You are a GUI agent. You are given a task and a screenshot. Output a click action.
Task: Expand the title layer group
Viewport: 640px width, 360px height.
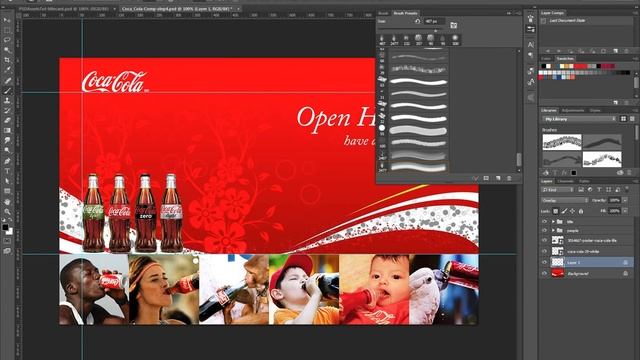(553, 222)
